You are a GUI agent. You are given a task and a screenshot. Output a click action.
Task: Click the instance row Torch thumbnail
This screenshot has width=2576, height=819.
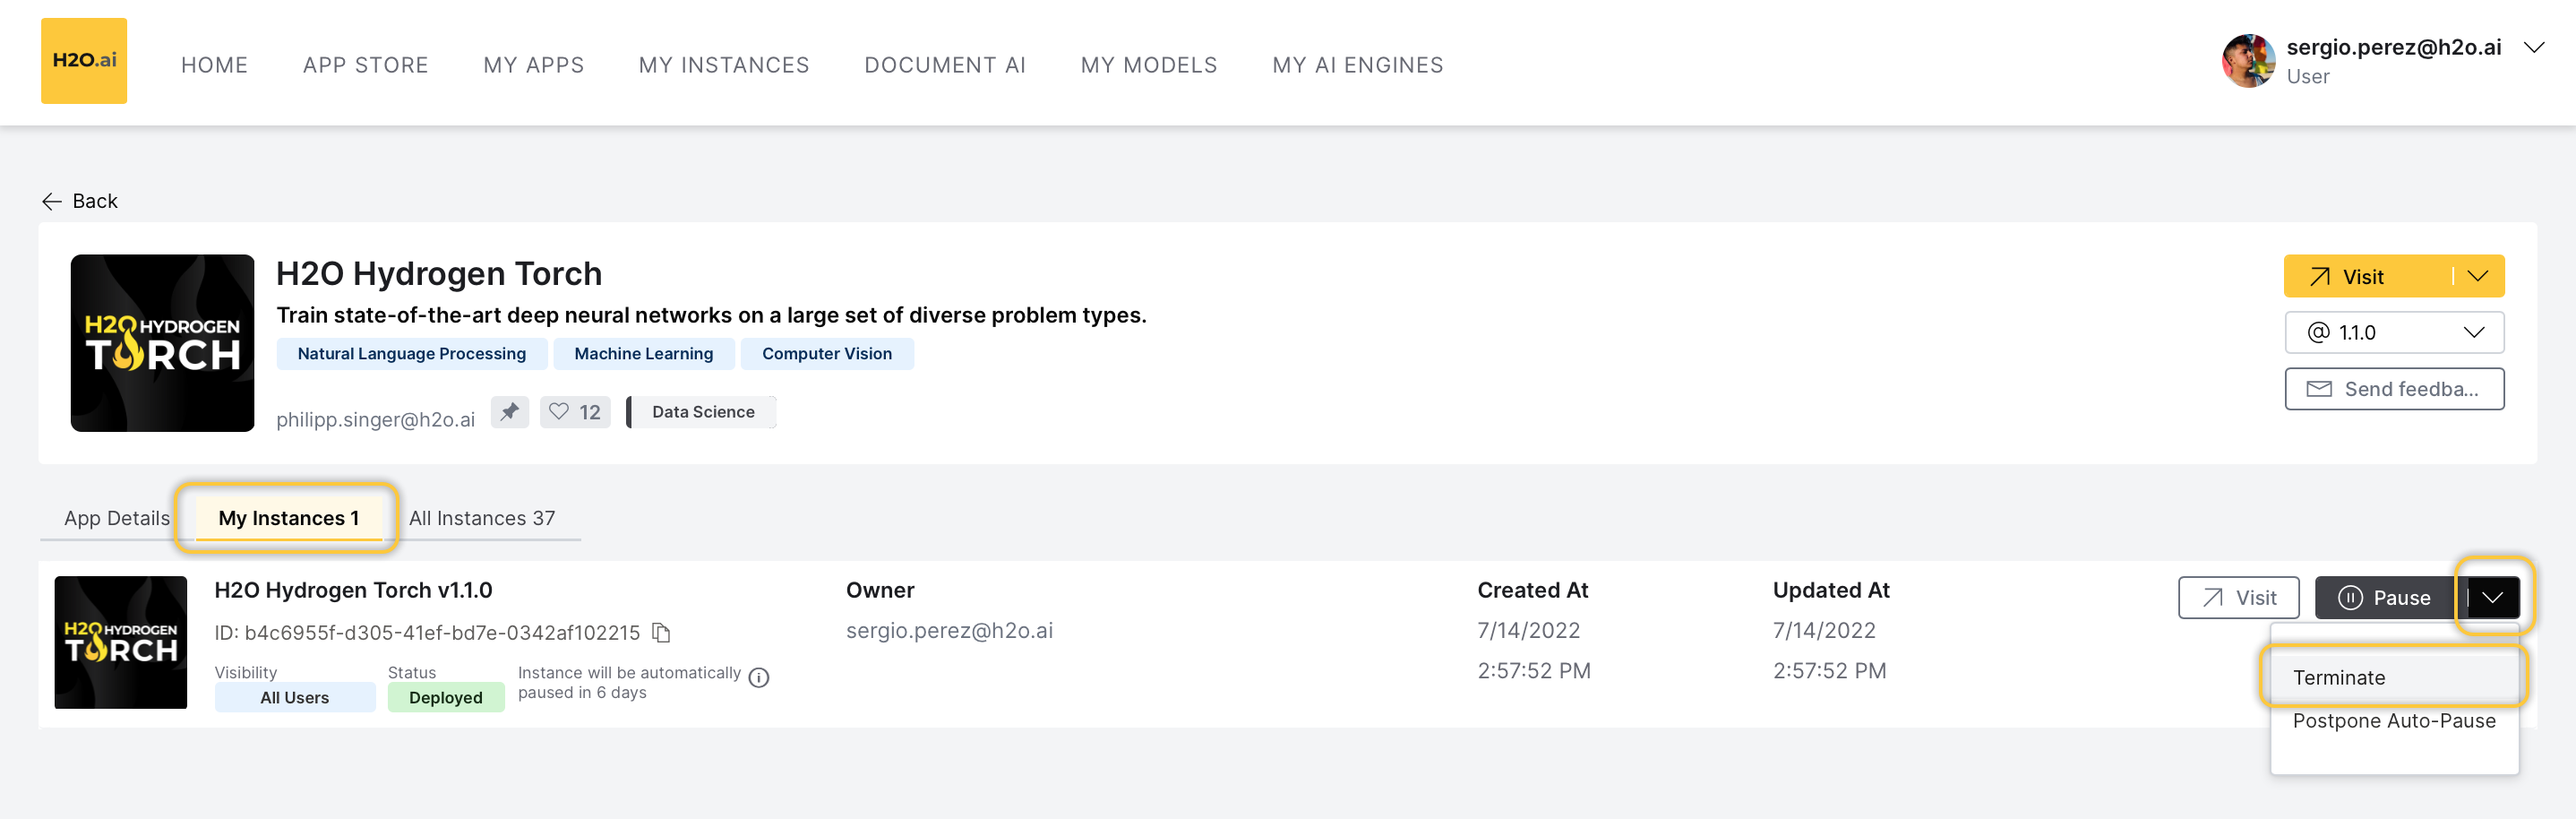(121, 643)
